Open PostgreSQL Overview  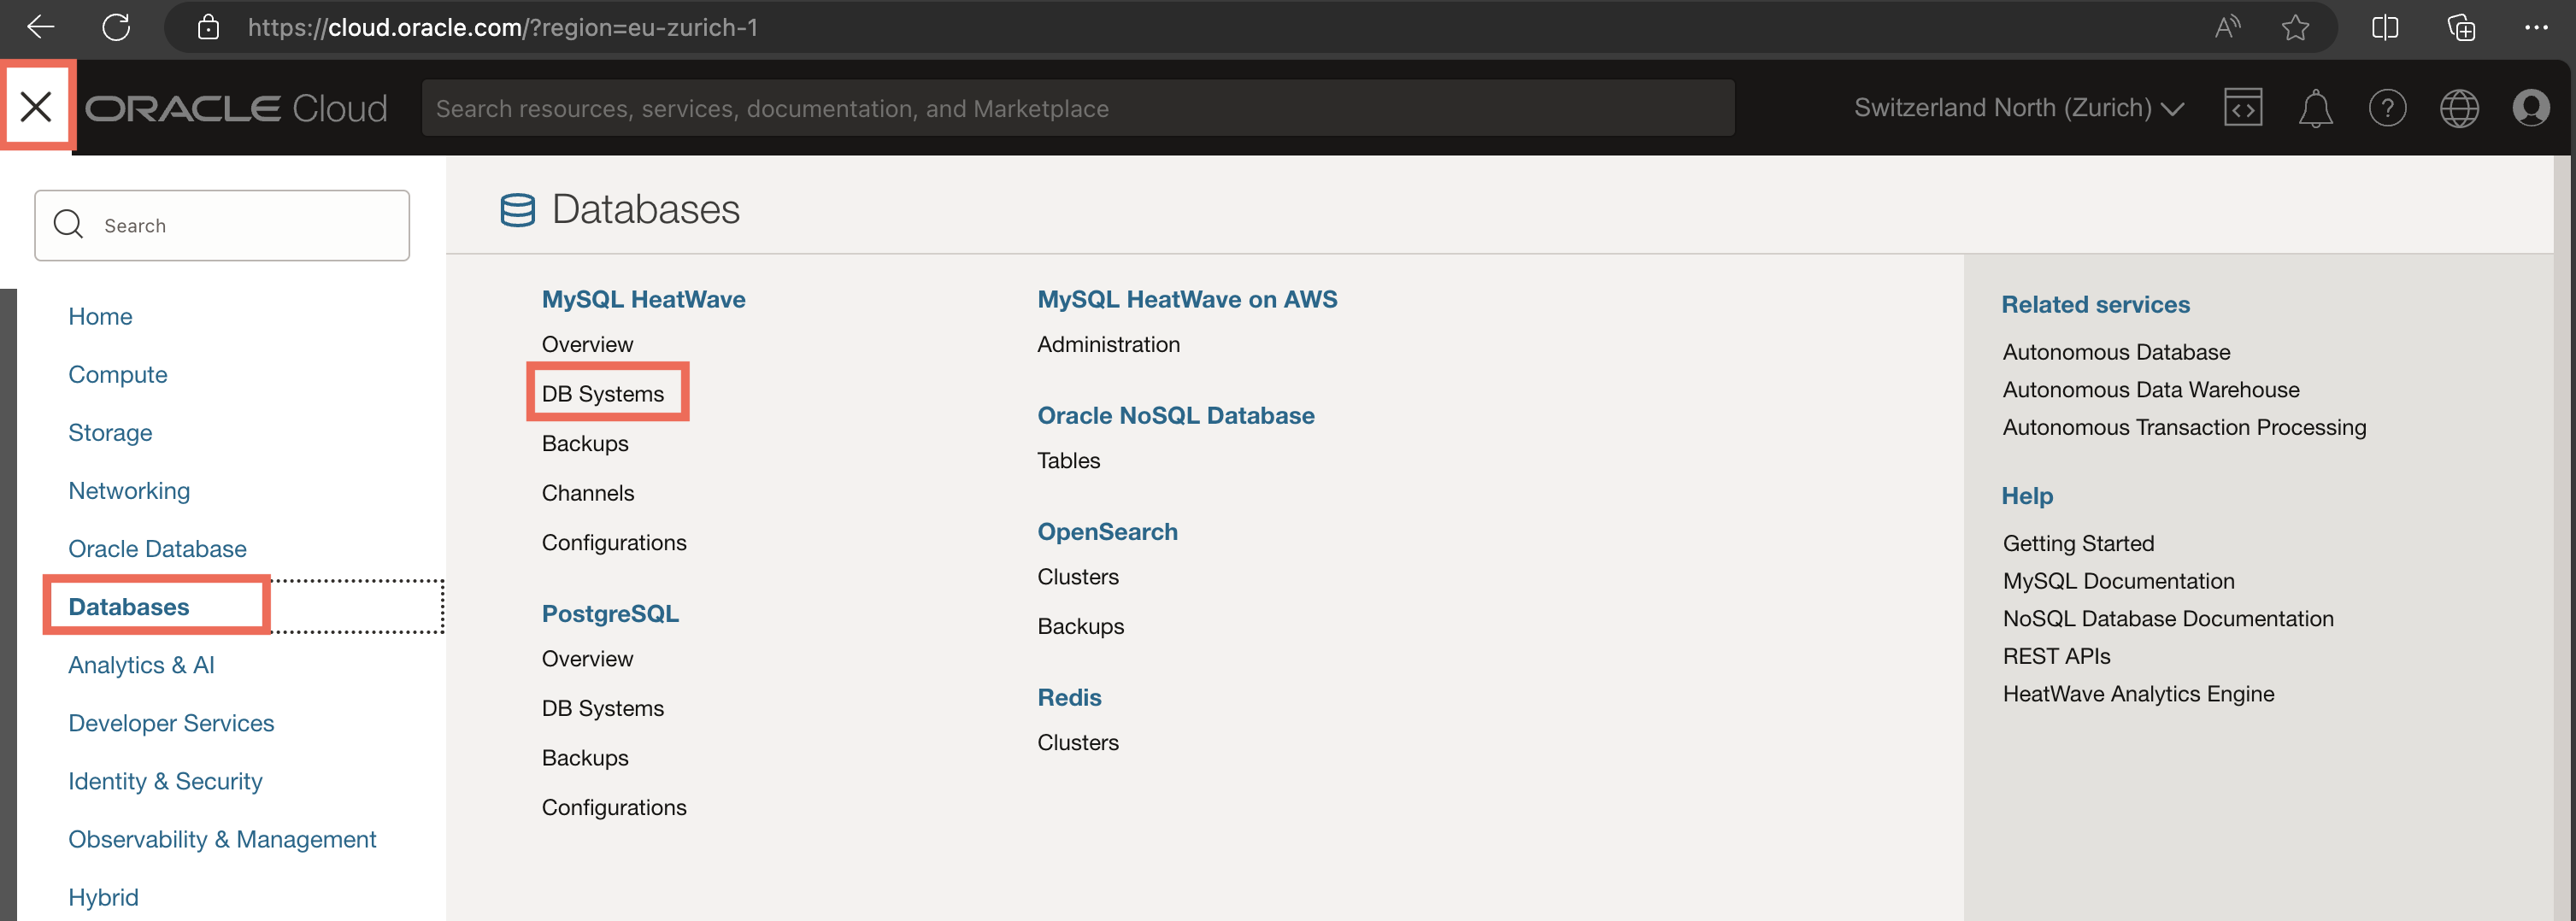tap(587, 658)
